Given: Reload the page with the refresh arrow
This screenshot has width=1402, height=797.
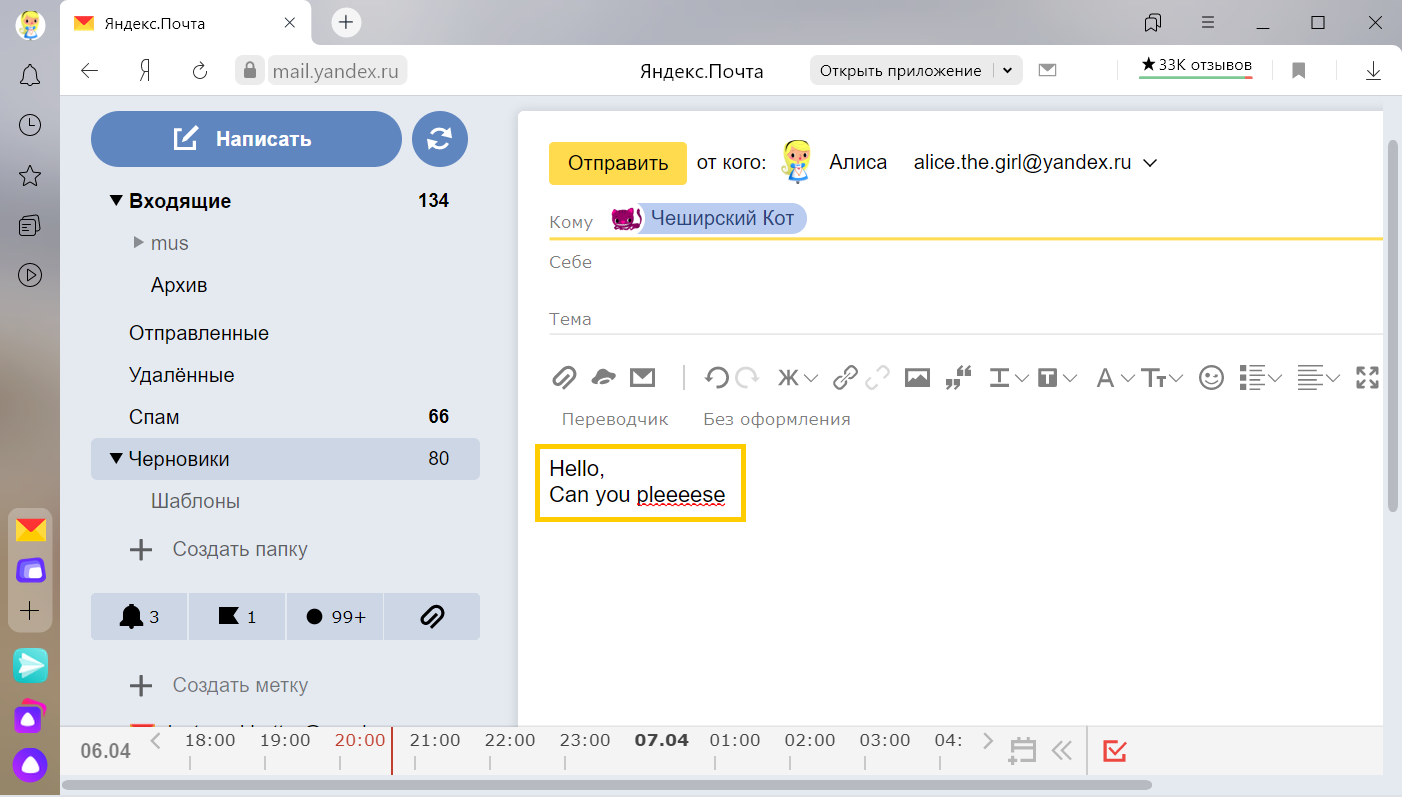Looking at the screenshot, I should pyautogui.click(x=199, y=71).
